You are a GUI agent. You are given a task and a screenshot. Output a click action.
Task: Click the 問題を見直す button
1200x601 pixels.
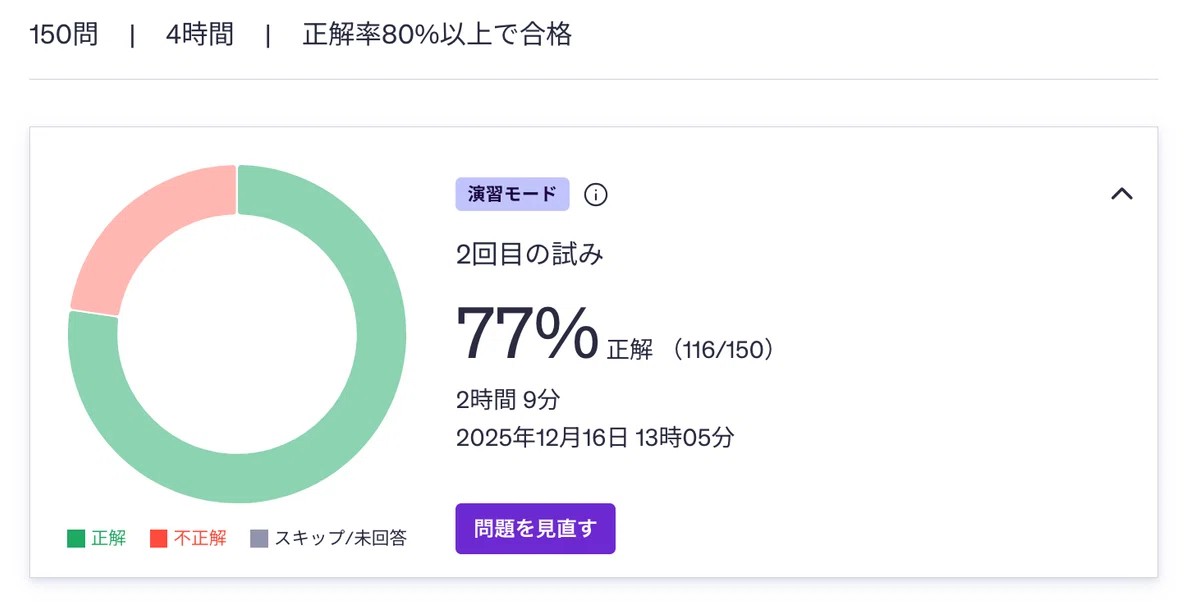[x=535, y=529]
